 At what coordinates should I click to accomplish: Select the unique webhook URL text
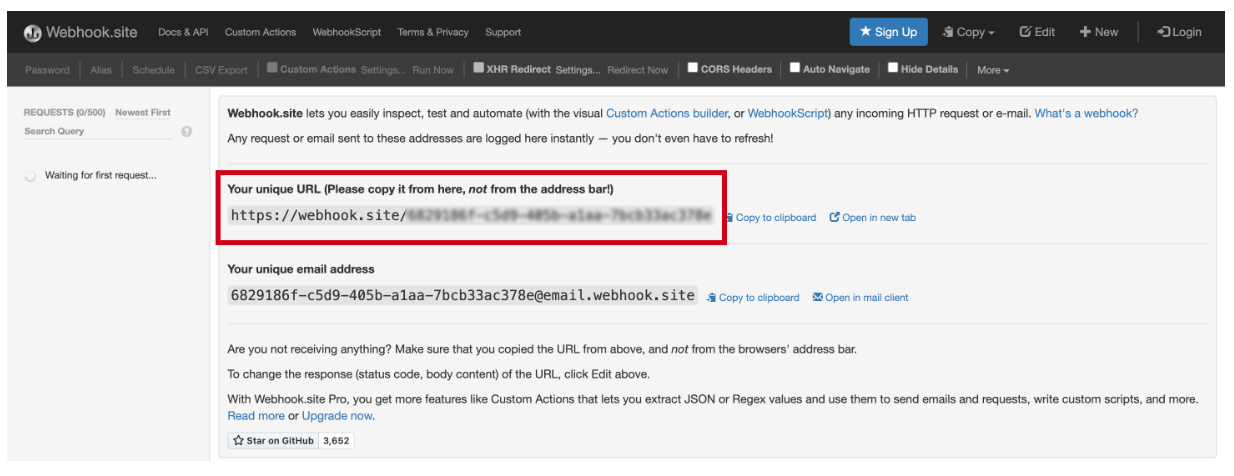(x=470, y=215)
